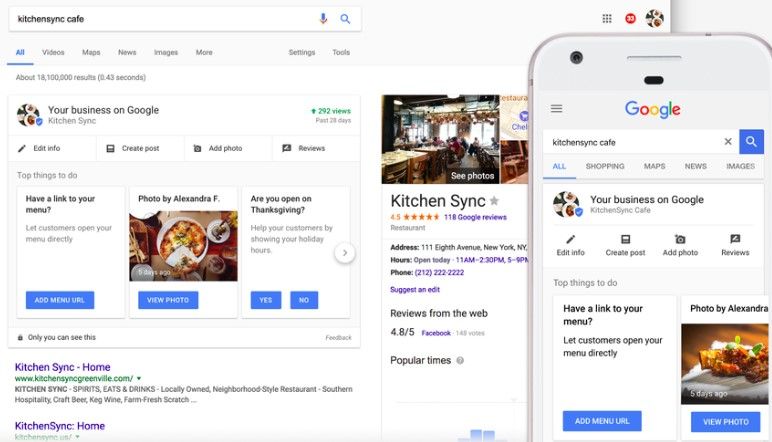Open the Tools search options

(341, 52)
